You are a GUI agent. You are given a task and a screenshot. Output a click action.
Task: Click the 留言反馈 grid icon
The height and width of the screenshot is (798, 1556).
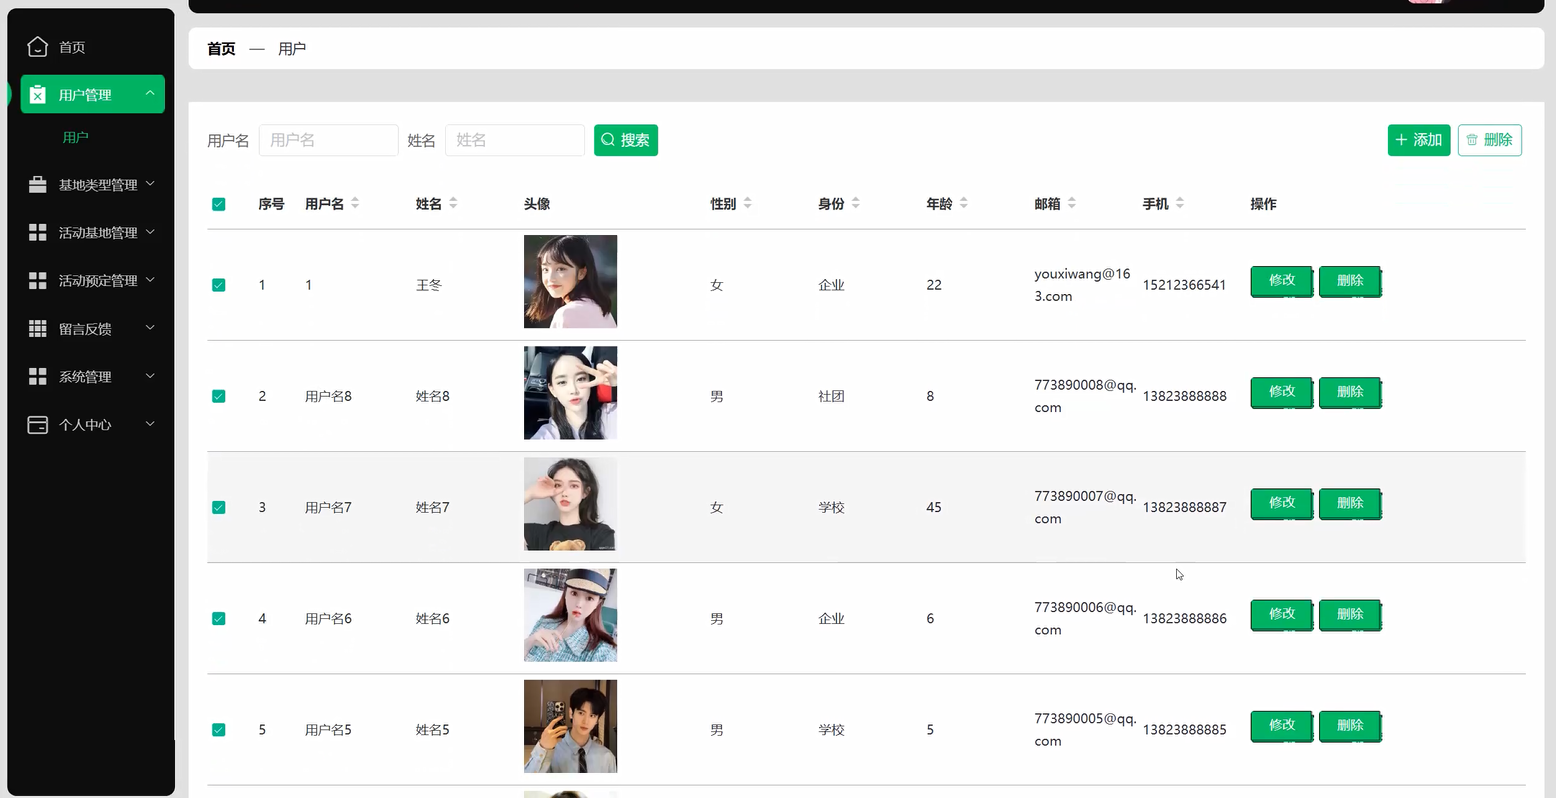pyautogui.click(x=37, y=328)
